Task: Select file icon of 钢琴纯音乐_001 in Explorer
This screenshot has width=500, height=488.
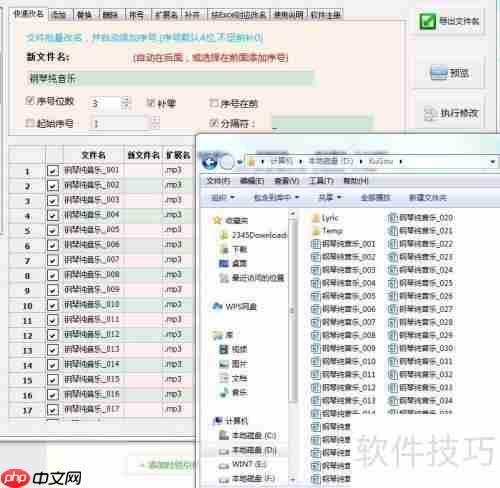Action: point(316,244)
